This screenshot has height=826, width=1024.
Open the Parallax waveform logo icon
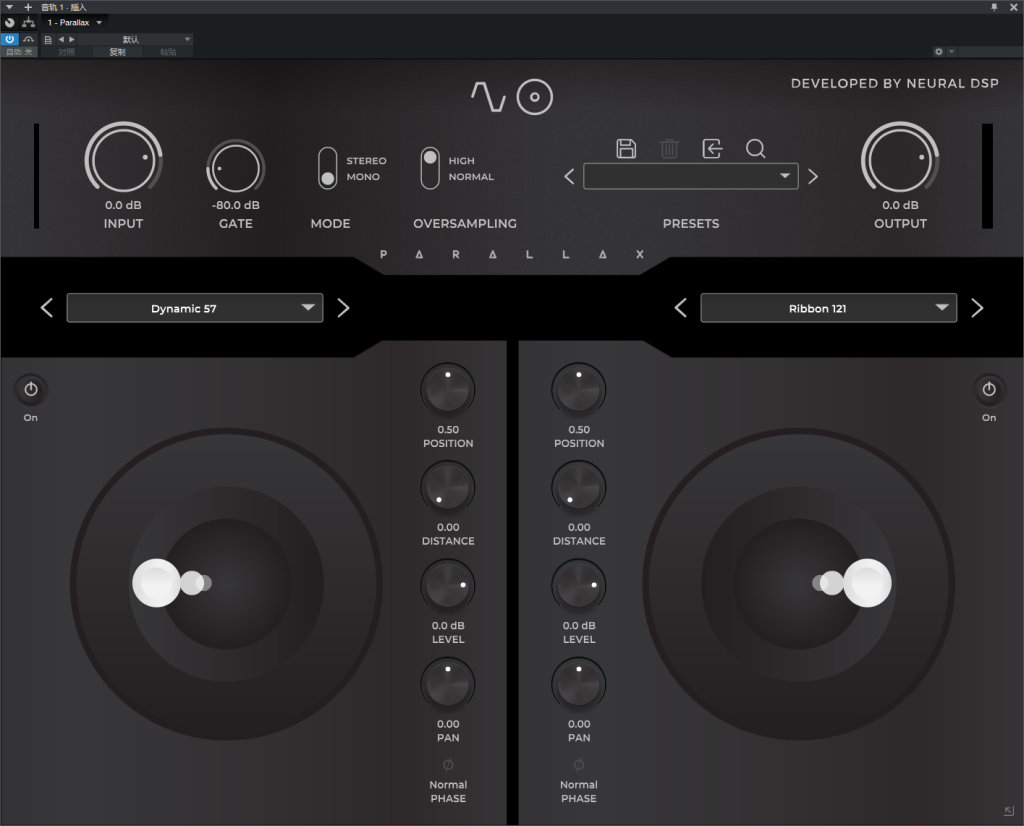(488, 97)
